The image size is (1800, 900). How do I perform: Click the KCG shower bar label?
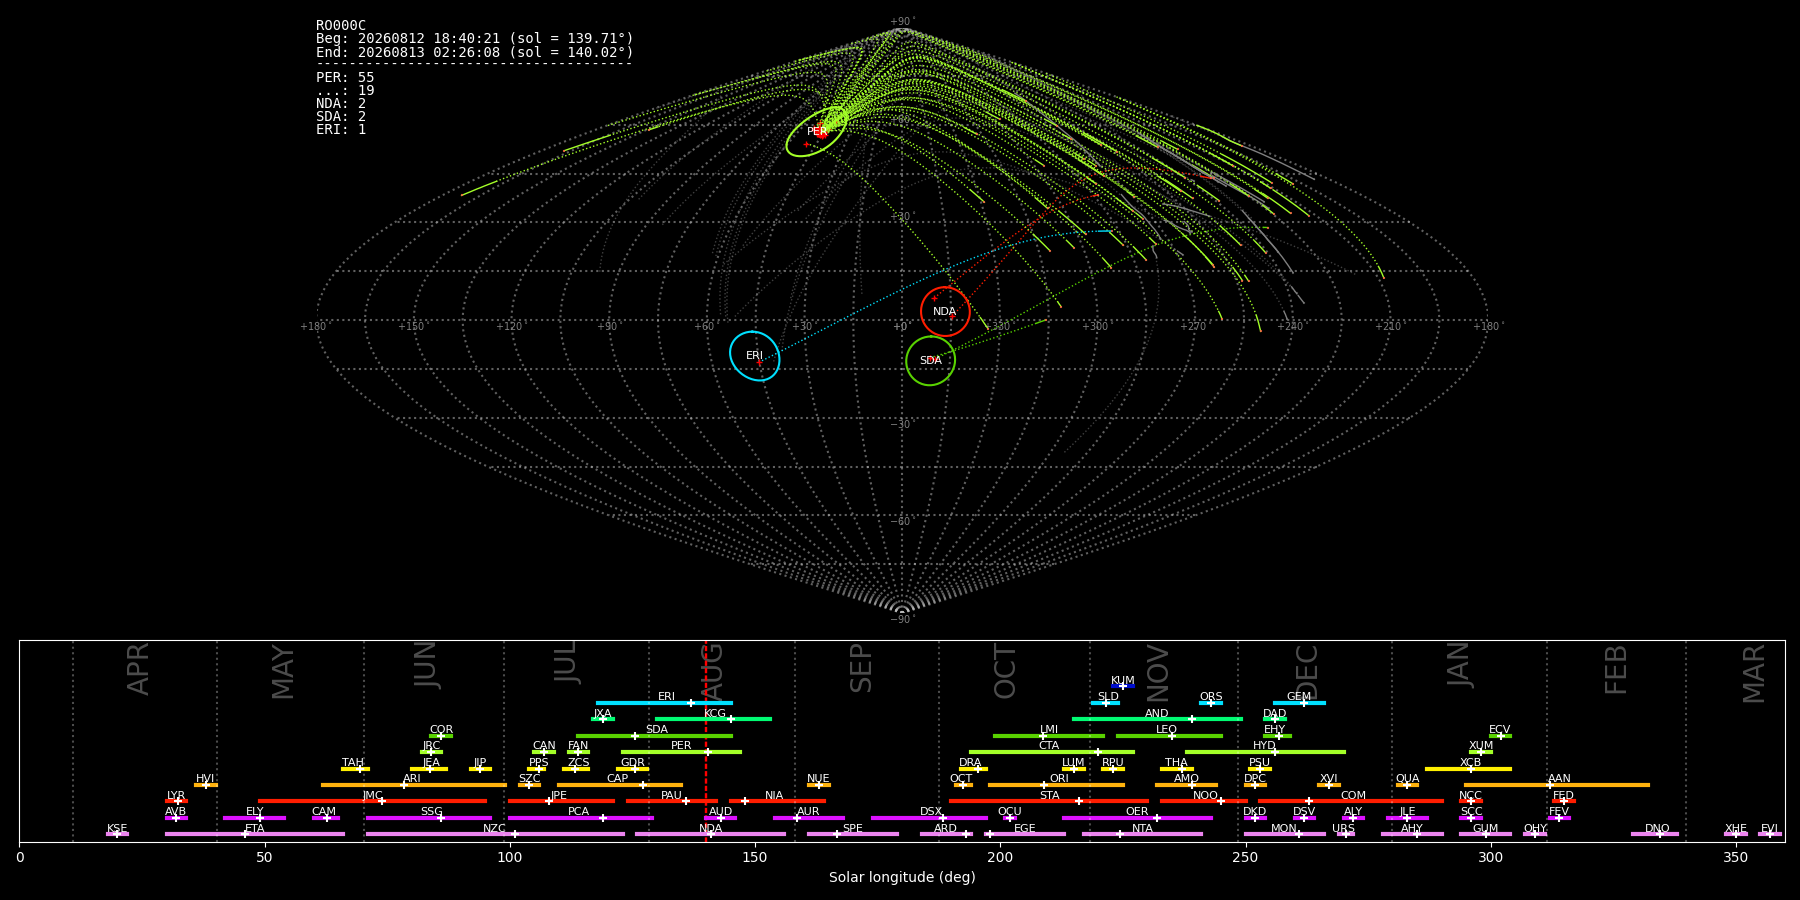tap(715, 714)
